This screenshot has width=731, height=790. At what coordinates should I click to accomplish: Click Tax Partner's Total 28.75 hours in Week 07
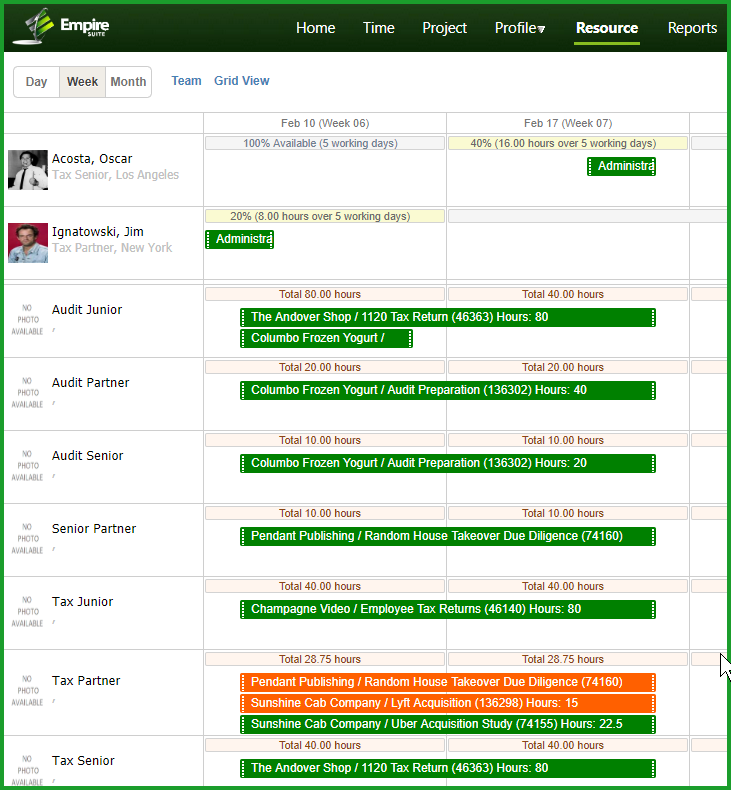point(568,659)
